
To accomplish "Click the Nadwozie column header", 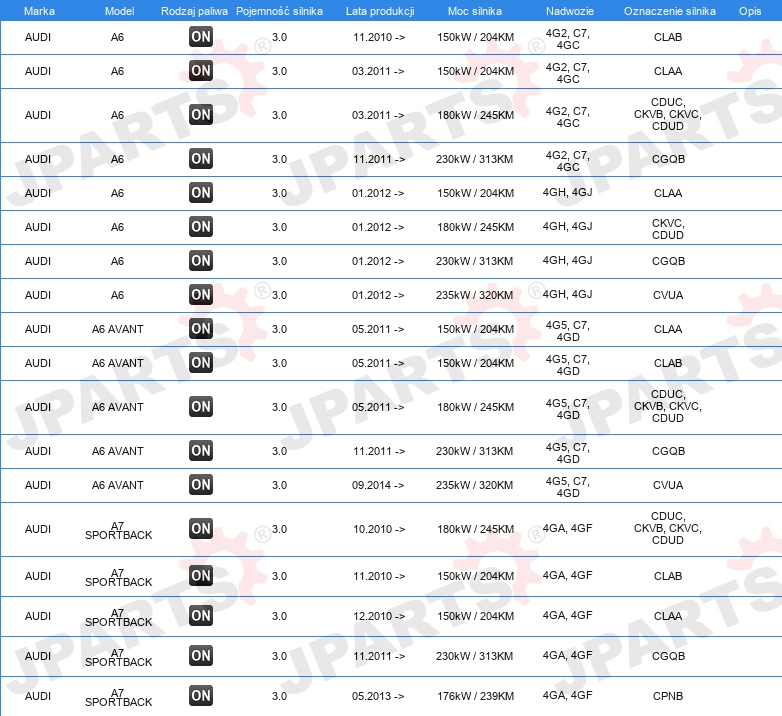I will (x=570, y=11).
